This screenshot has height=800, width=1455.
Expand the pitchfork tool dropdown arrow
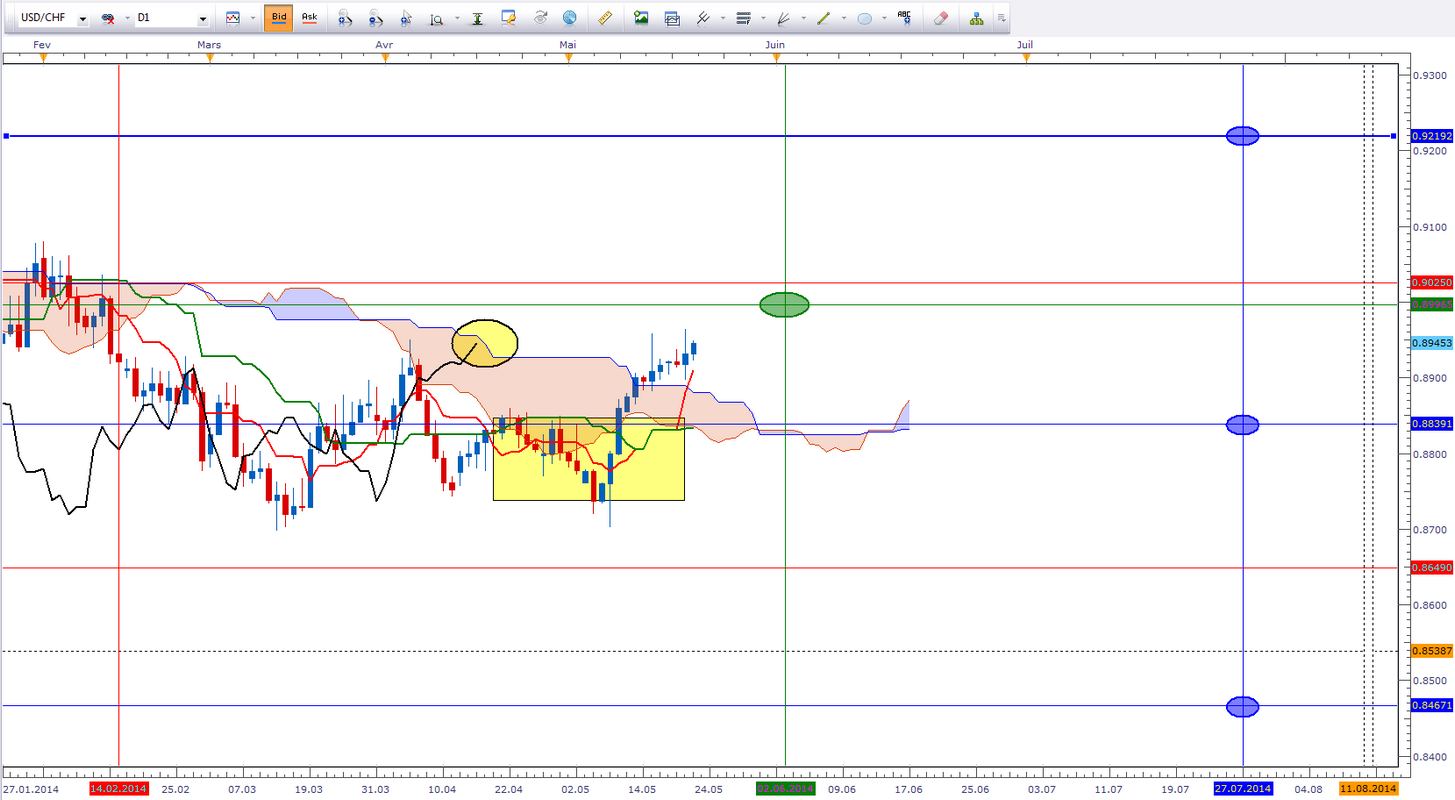tap(722, 19)
